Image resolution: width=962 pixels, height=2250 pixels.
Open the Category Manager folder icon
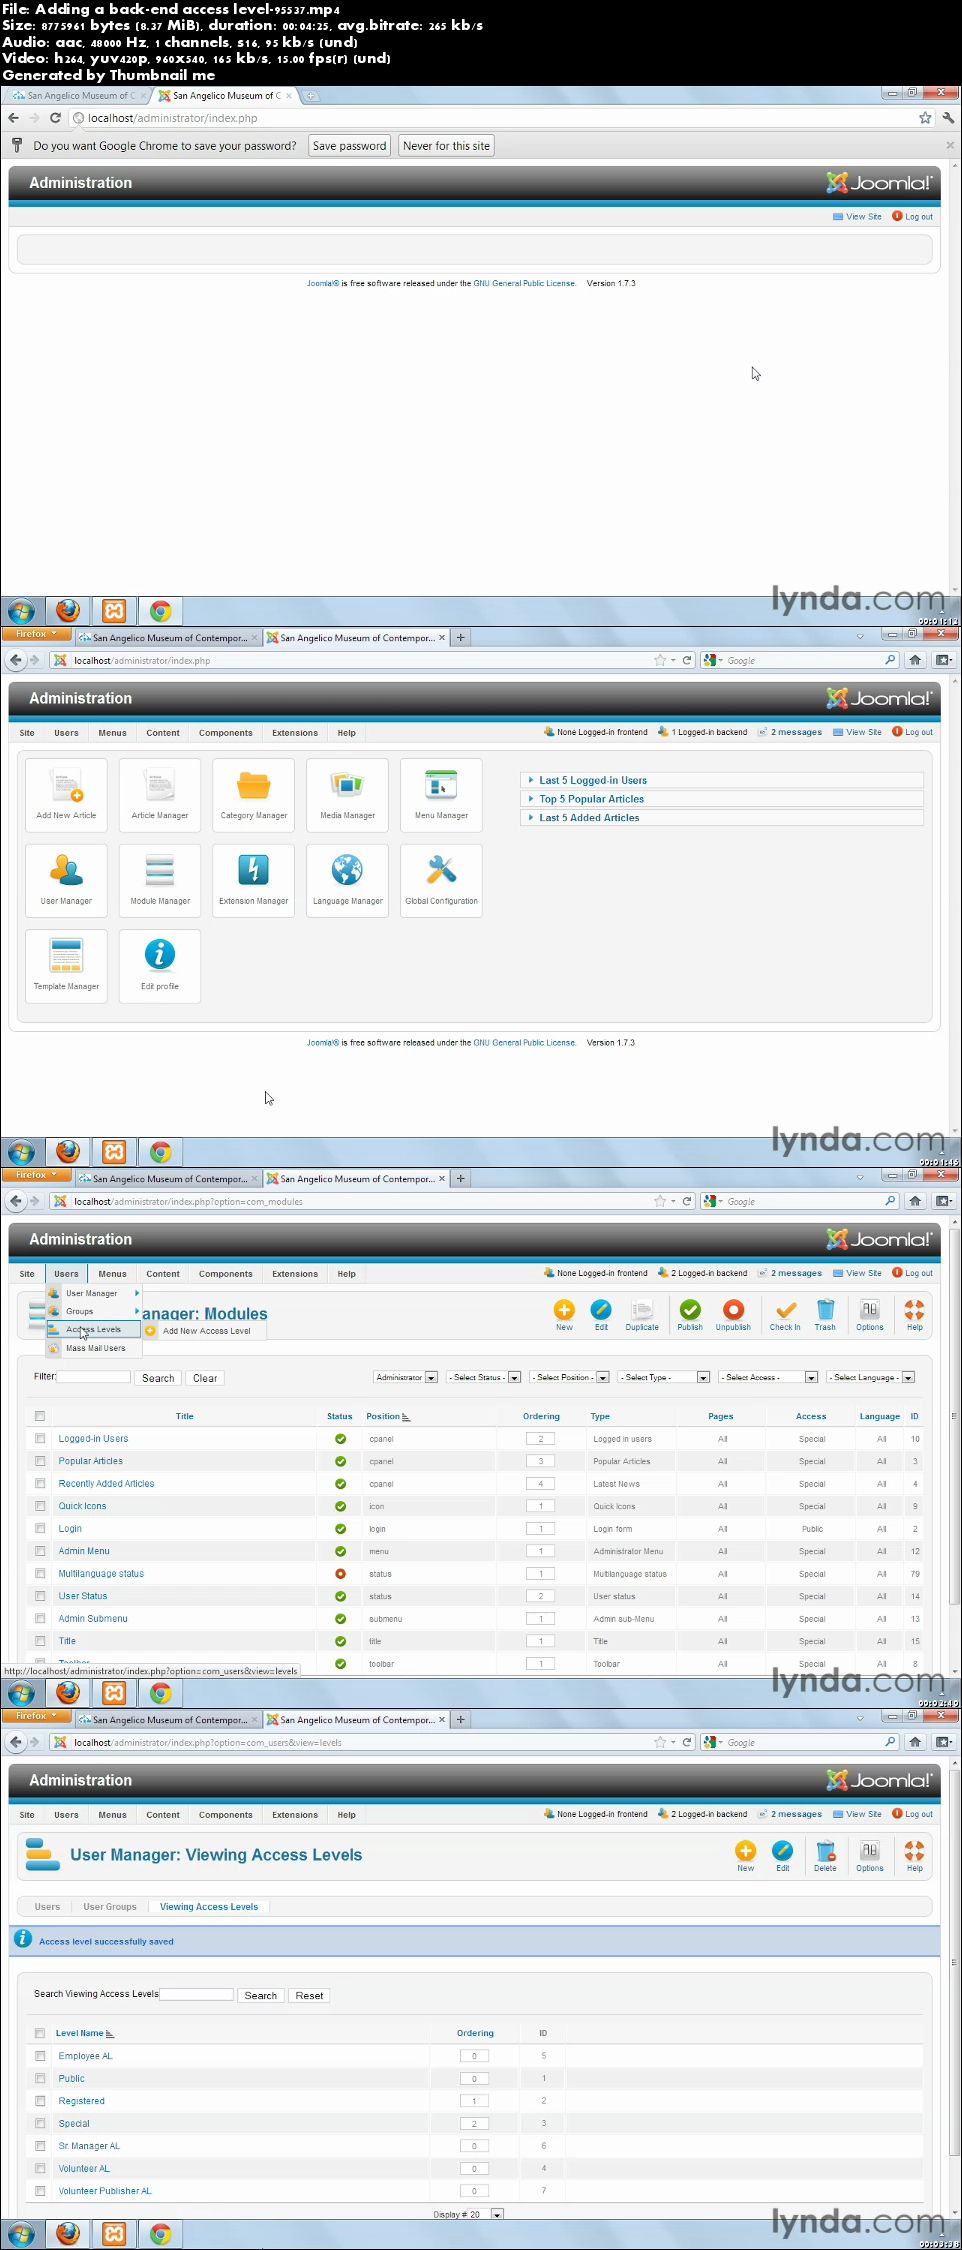click(254, 795)
